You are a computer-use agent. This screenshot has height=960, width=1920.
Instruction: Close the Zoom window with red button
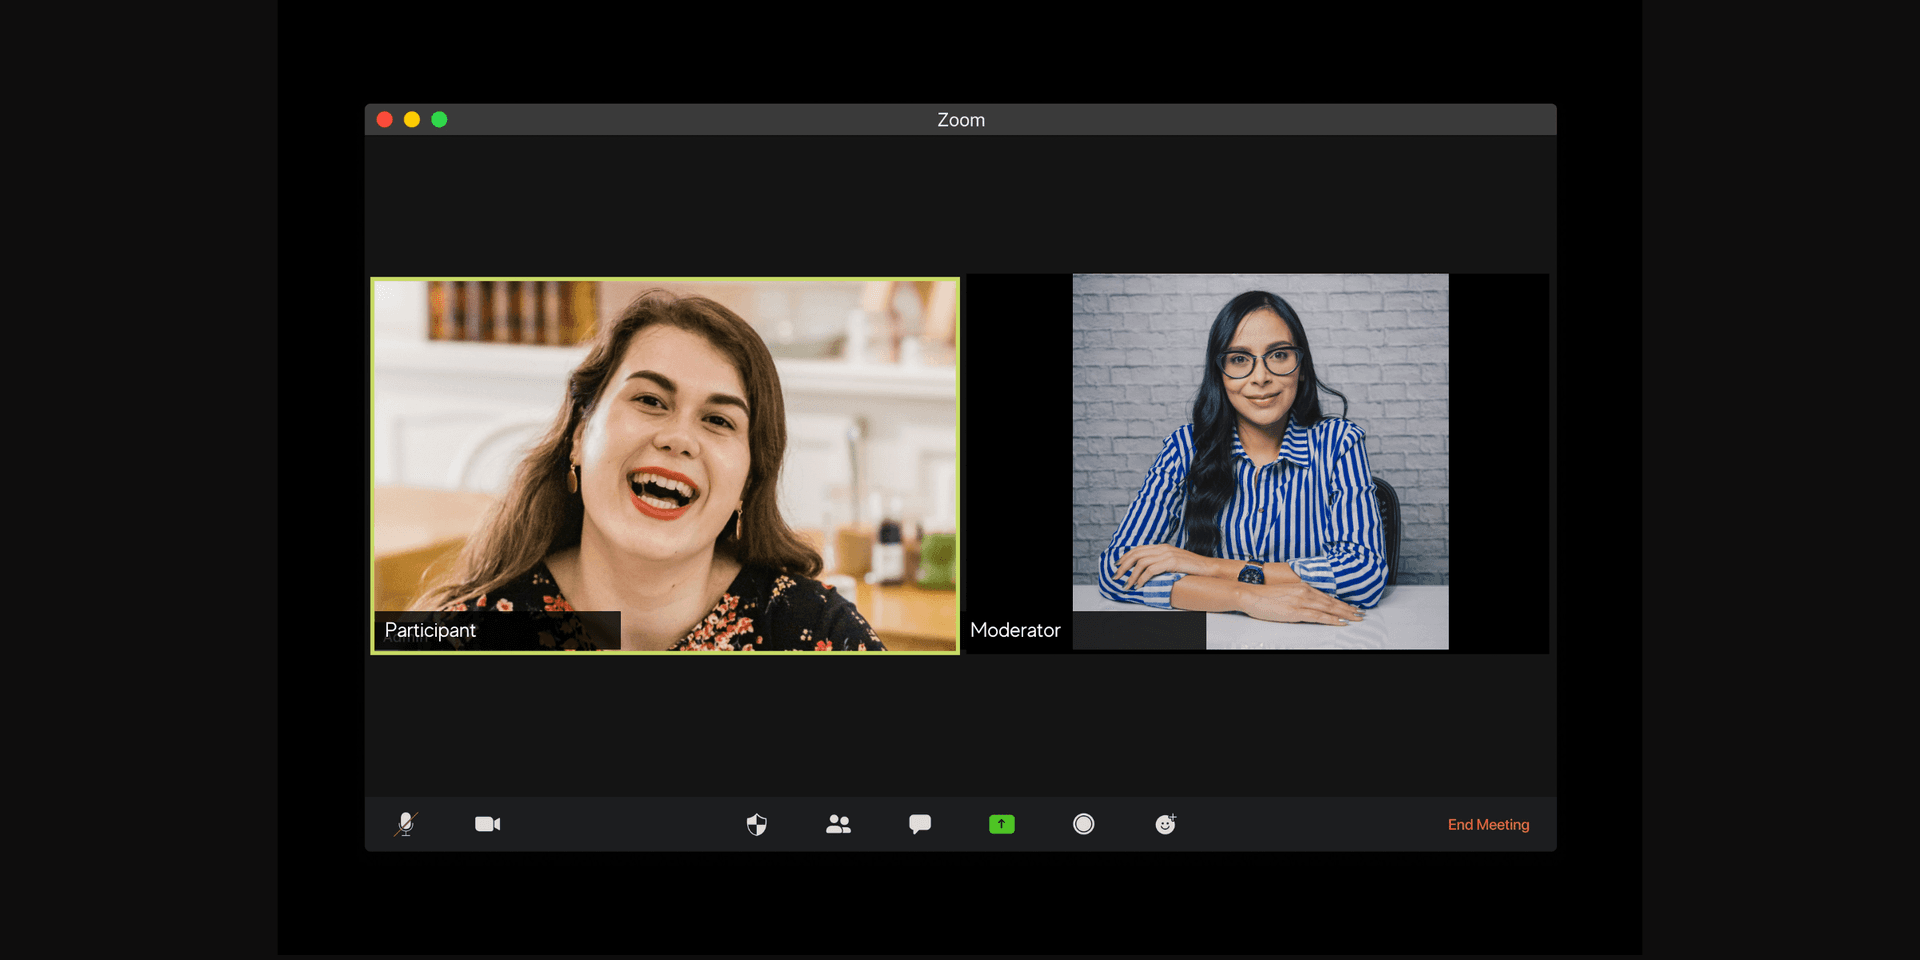point(384,120)
